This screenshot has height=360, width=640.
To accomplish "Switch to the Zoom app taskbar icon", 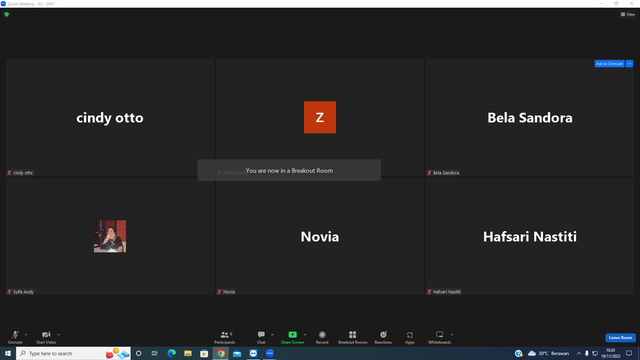I will click(x=270, y=353).
